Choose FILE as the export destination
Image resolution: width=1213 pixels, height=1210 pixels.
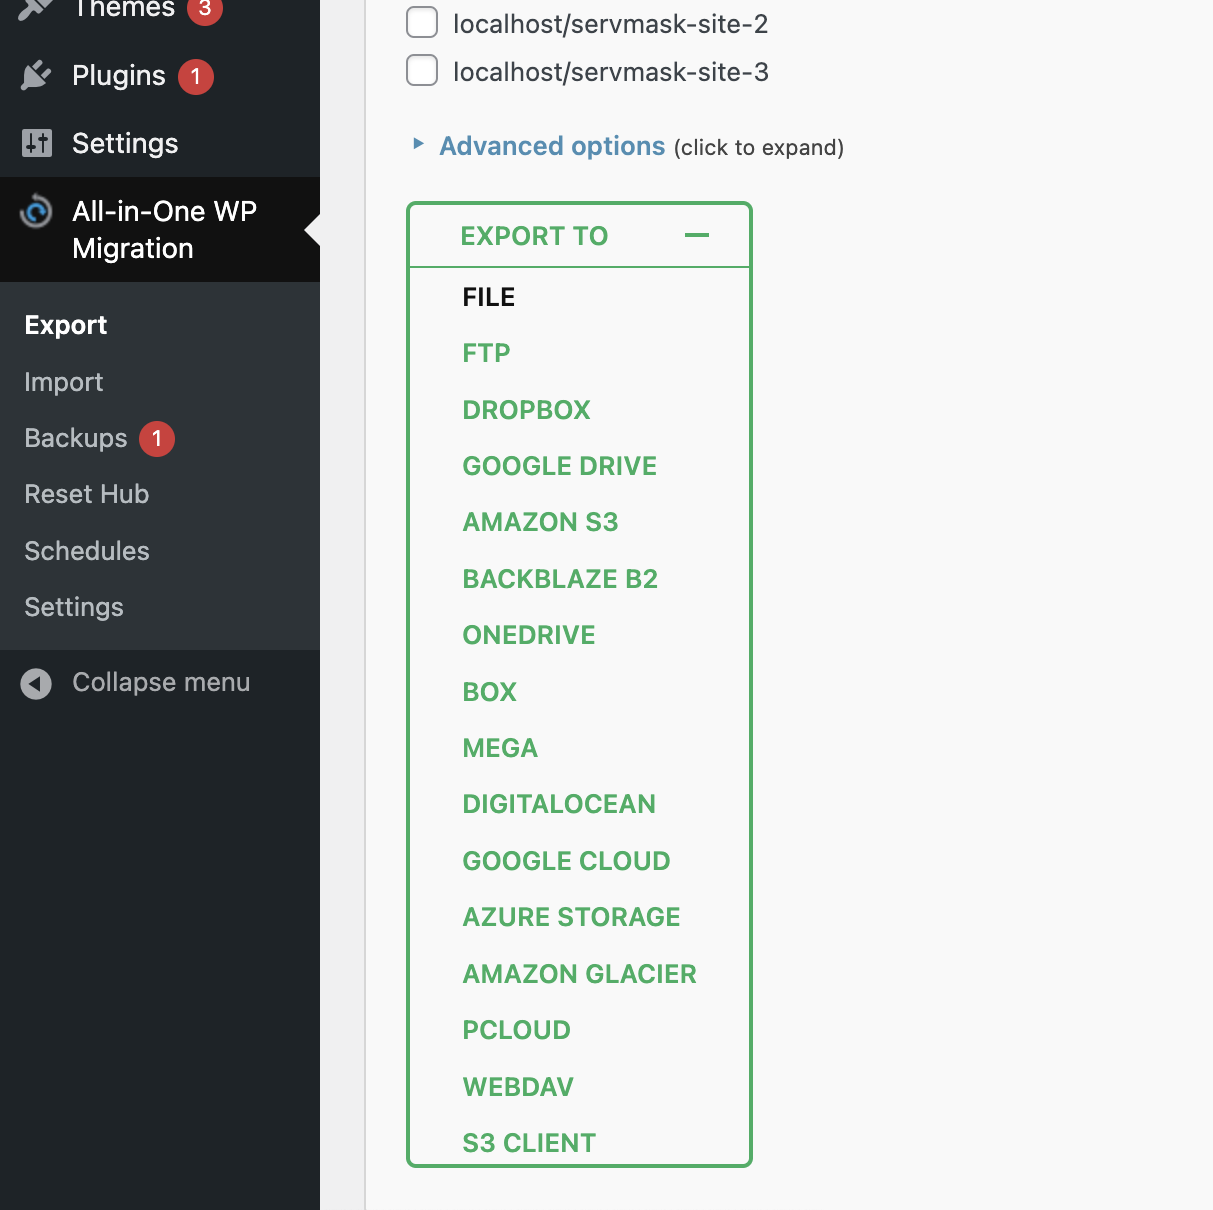(489, 297)
